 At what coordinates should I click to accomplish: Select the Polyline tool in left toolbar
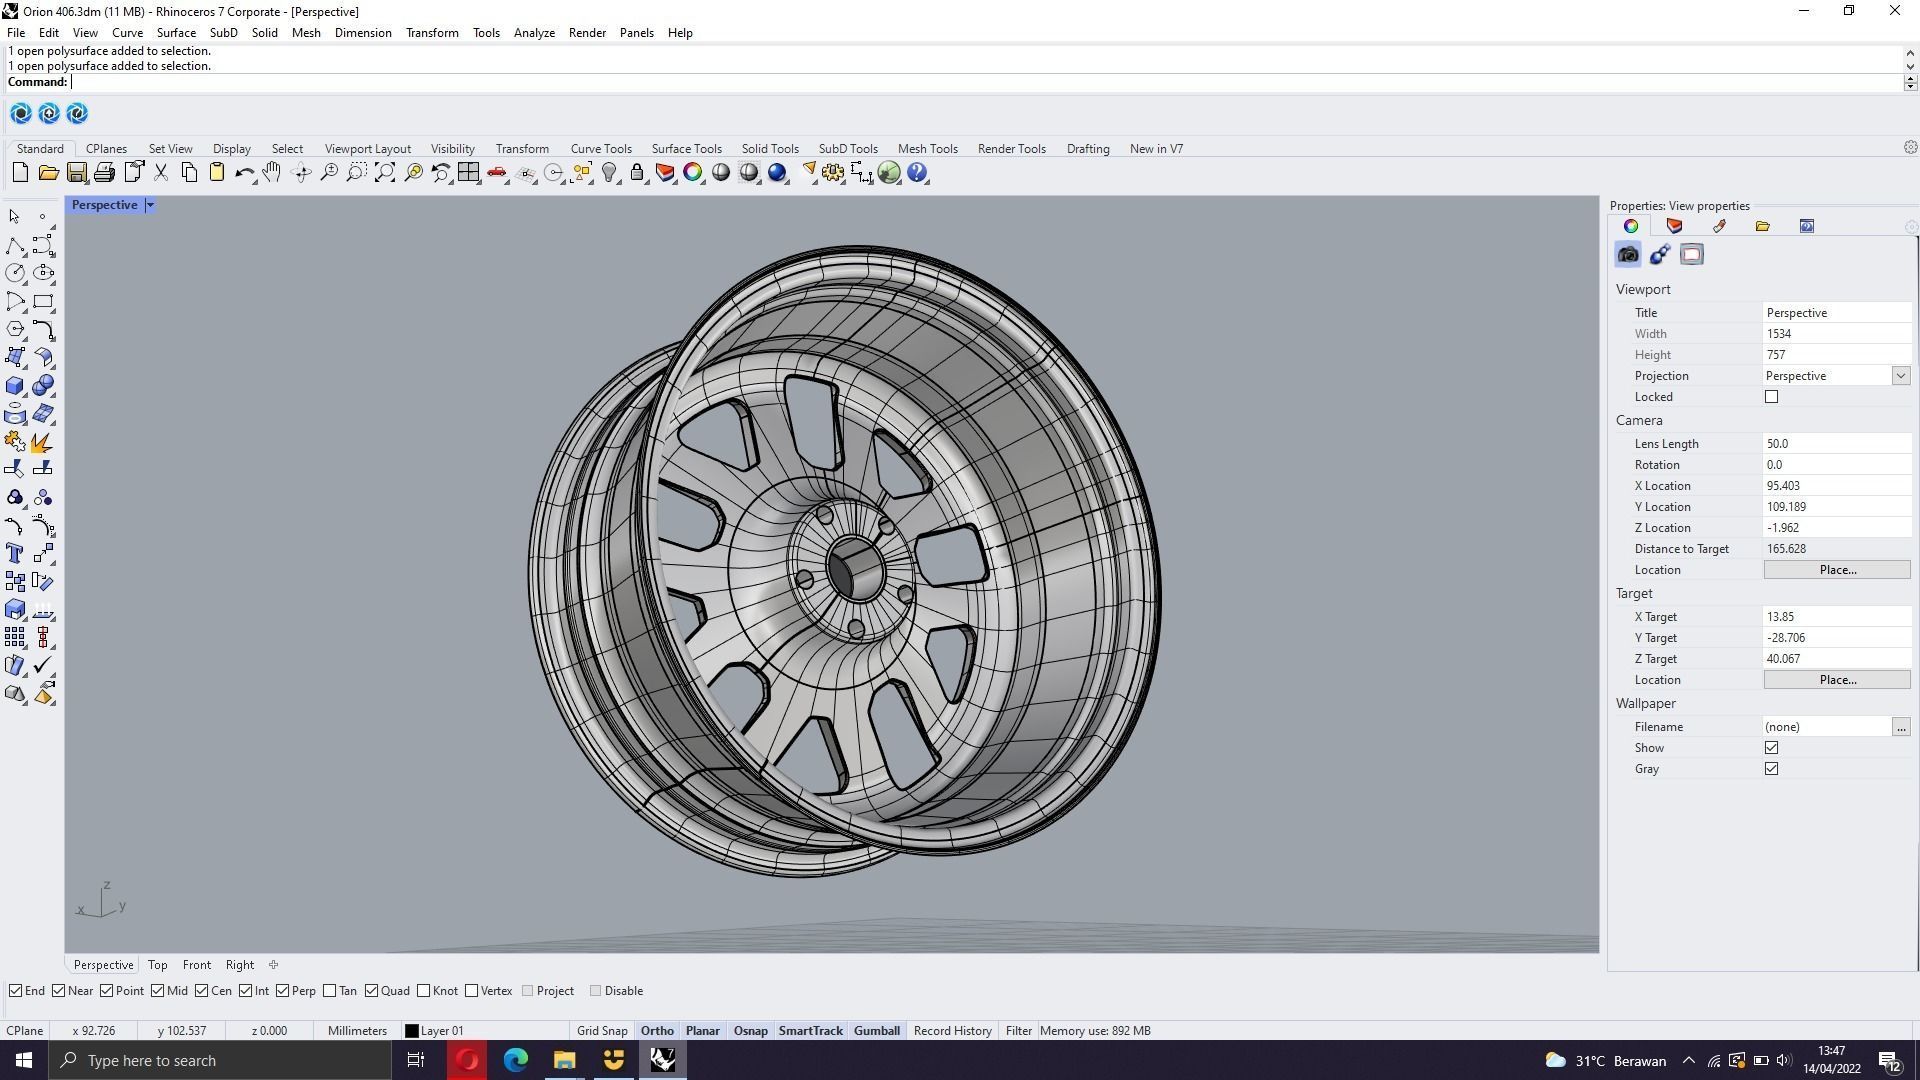tap(15, 245)
